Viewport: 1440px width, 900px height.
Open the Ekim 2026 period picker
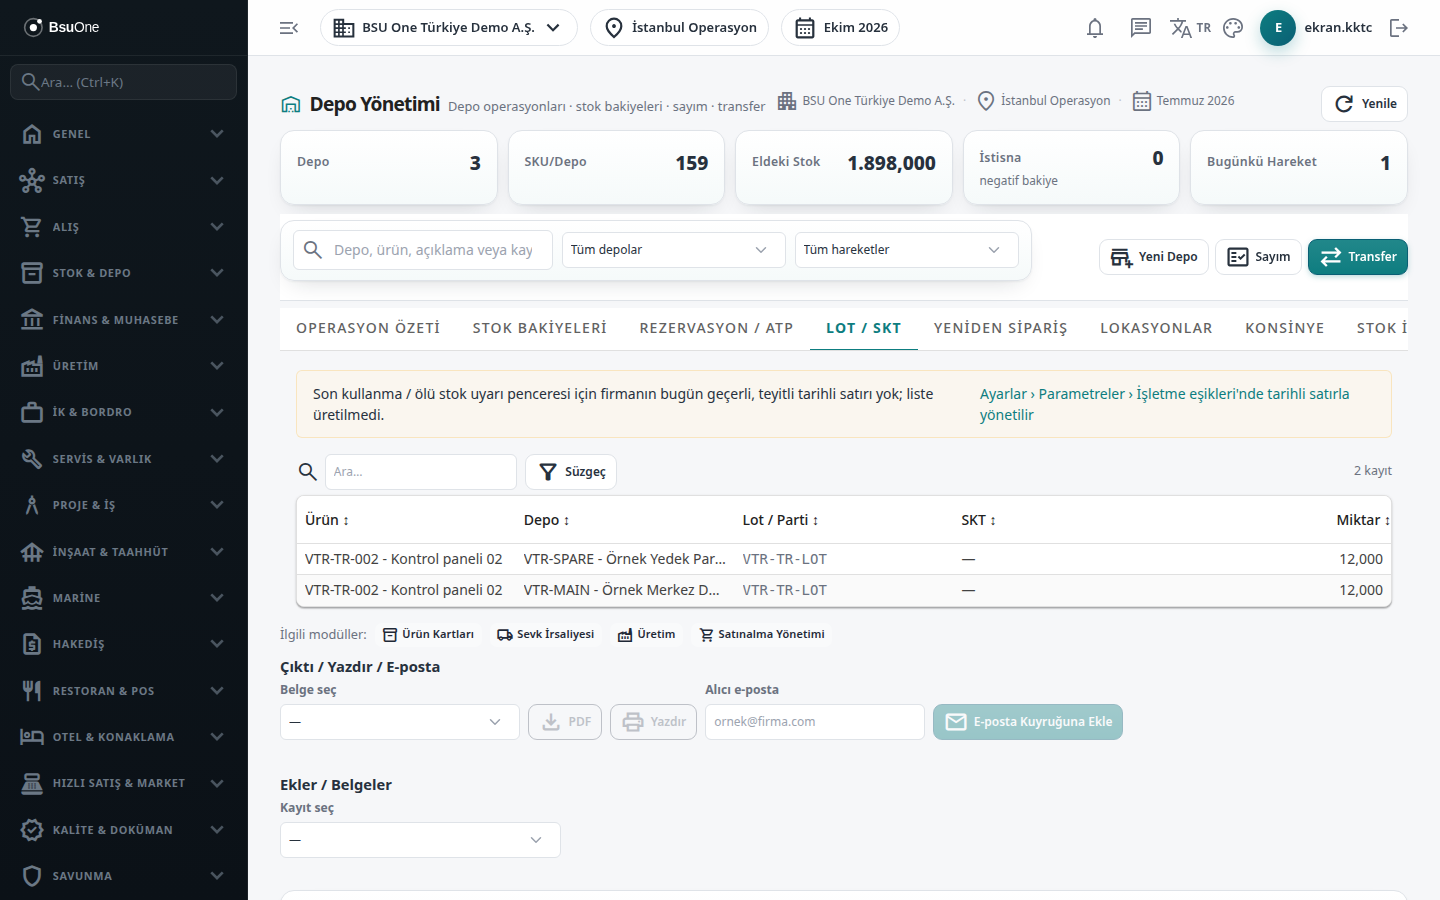(841, 28)
